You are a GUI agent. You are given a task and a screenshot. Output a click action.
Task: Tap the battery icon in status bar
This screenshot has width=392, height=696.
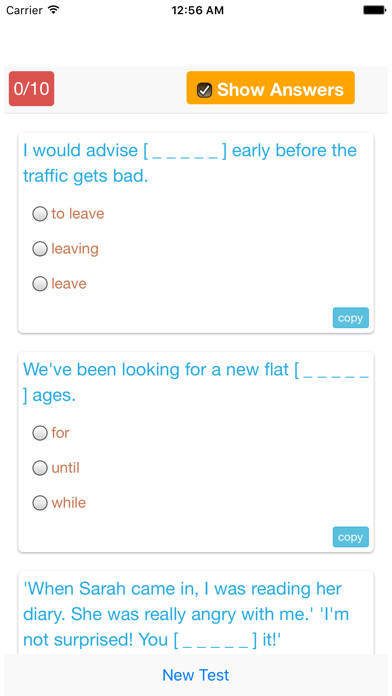click(374, 10)
